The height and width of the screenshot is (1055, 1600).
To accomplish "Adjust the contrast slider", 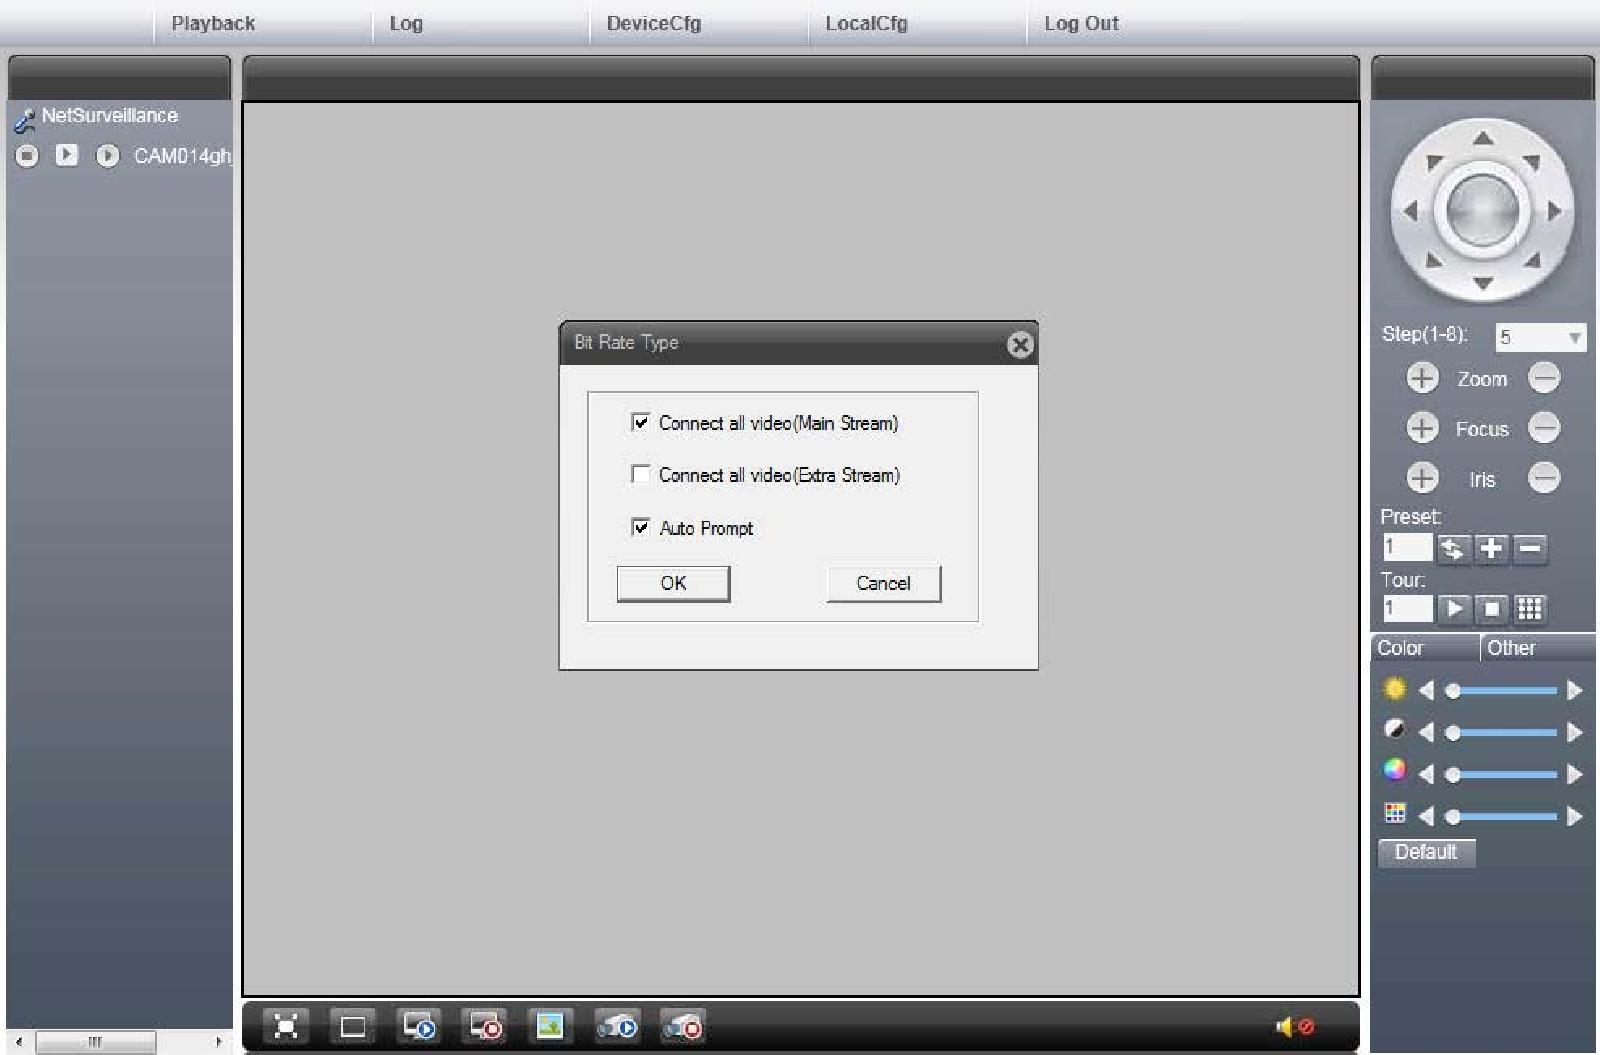I will [1501, 733].
